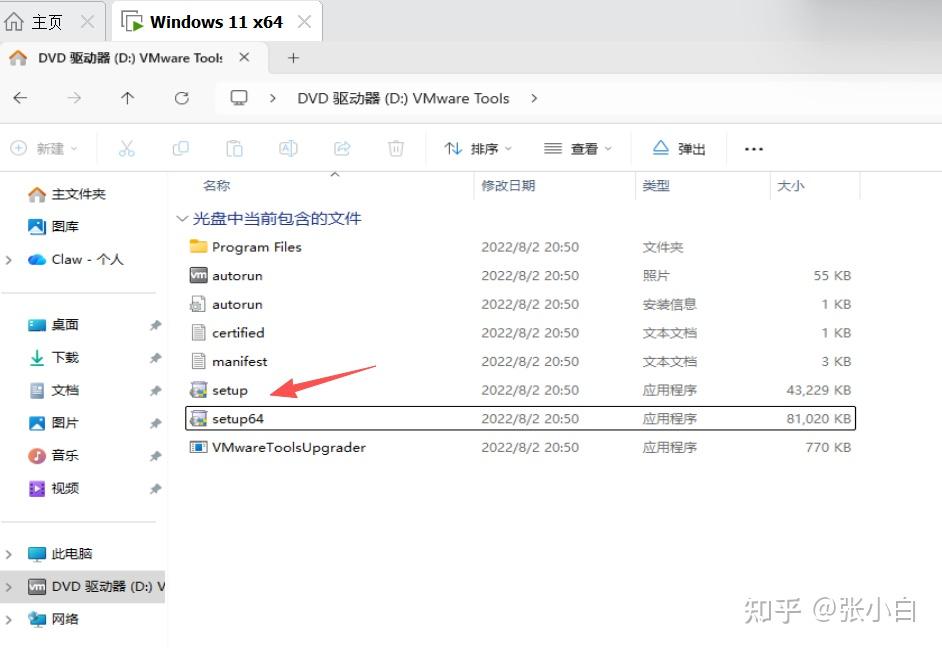The height and width of the screenshot is (648, 942).
Task: Open 网络 in the sidebar
Action: click(x=54, y=619)
